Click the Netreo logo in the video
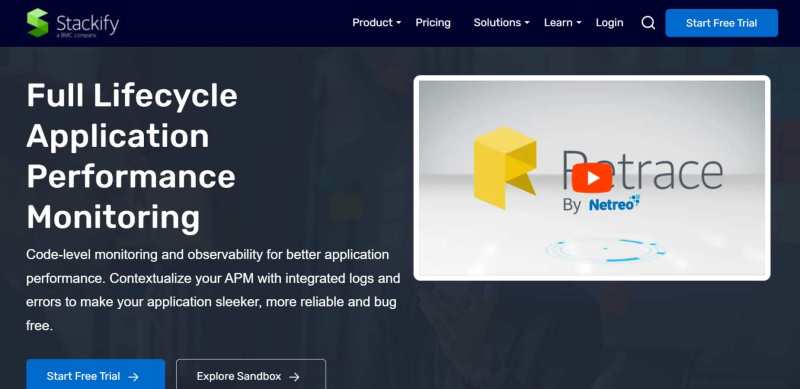Screen dimensions: 800x389 click(614, 204)
